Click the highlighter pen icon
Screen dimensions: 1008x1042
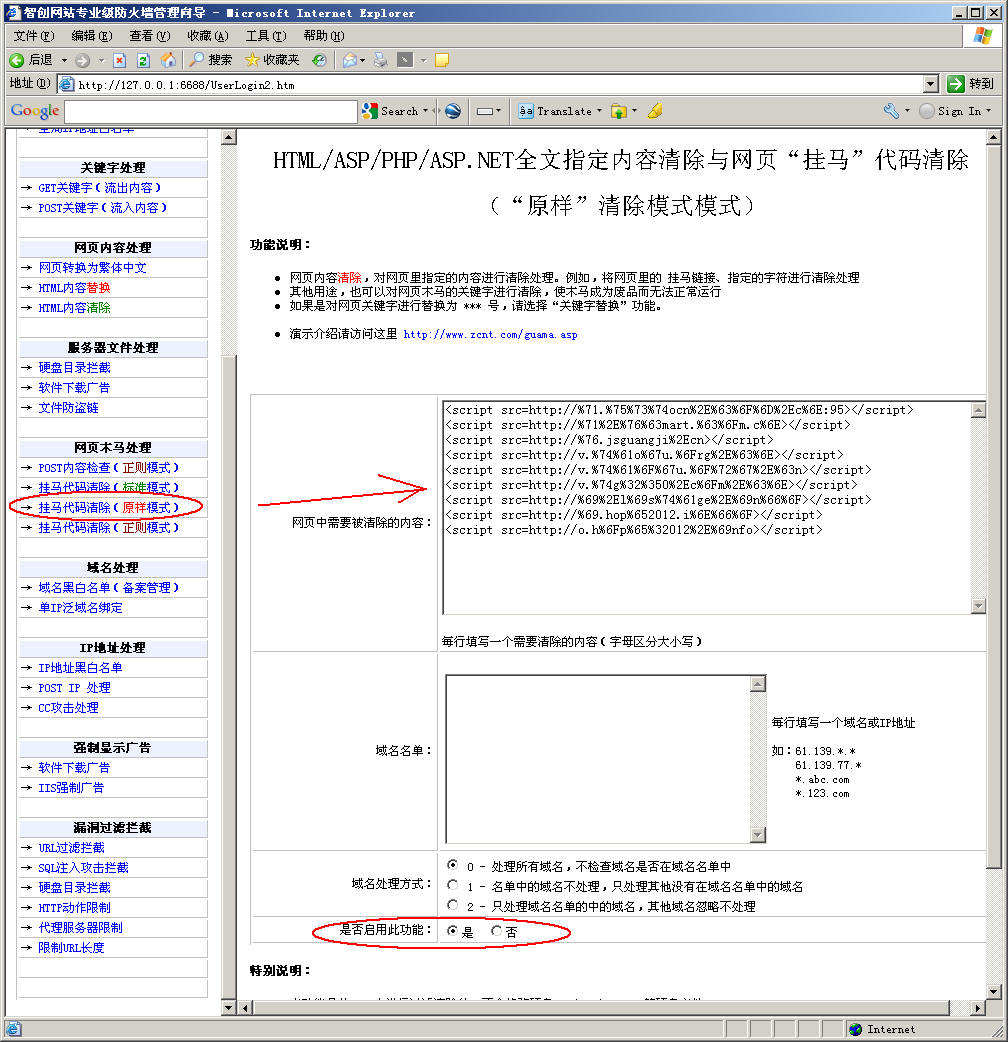click(655, 111)
